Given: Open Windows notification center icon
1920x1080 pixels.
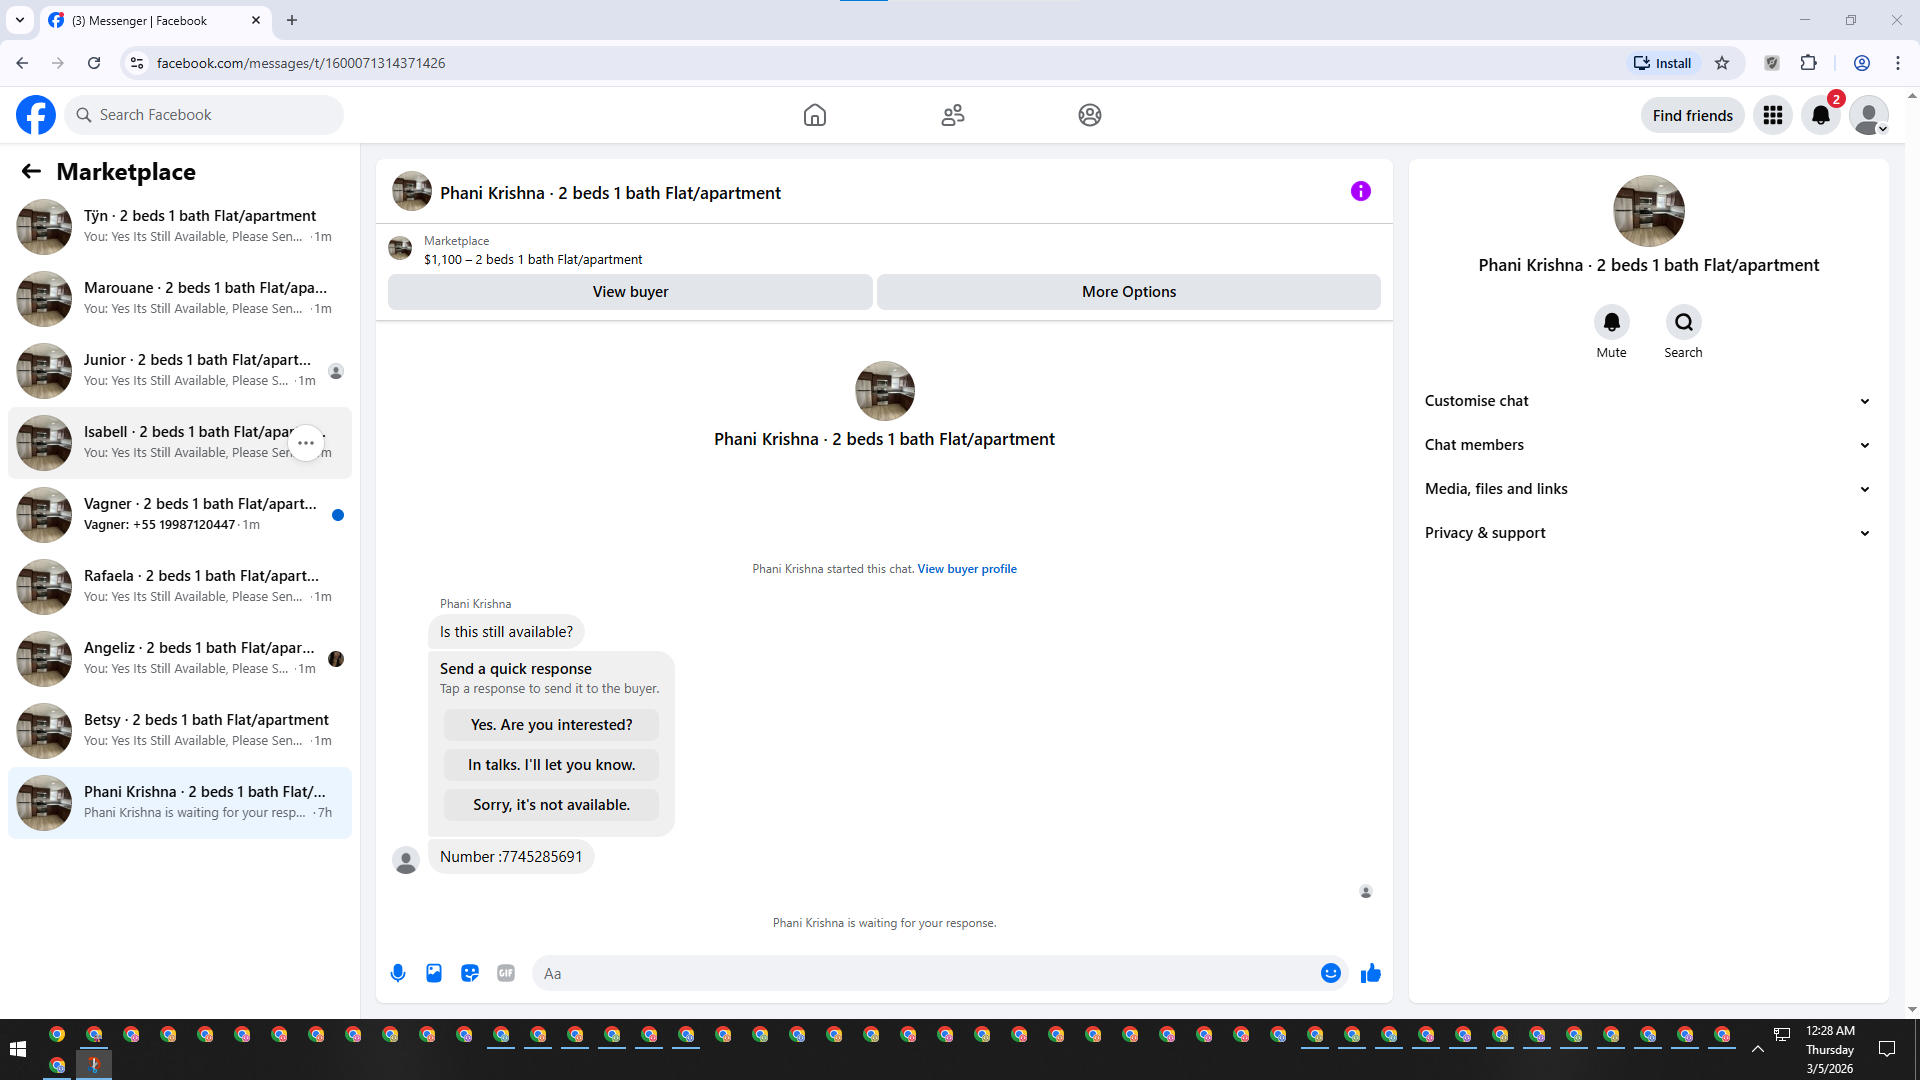Looking at the screenshot, I should tap(1887, 1048).
